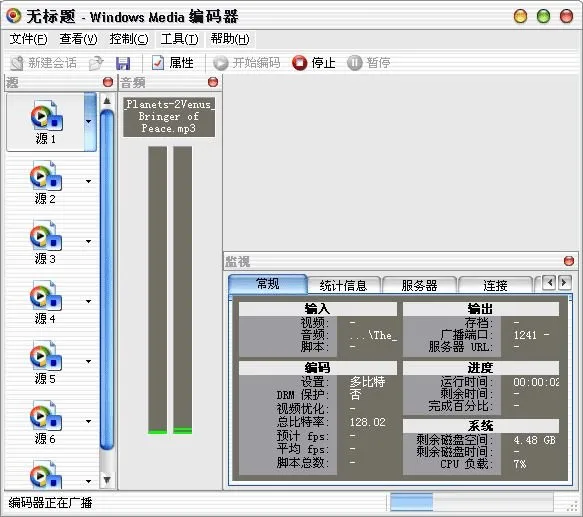Select the 源 3 source icon
The width and height of the screenshot is (583, 517).
pyautogui.click(x=45, y=242)
